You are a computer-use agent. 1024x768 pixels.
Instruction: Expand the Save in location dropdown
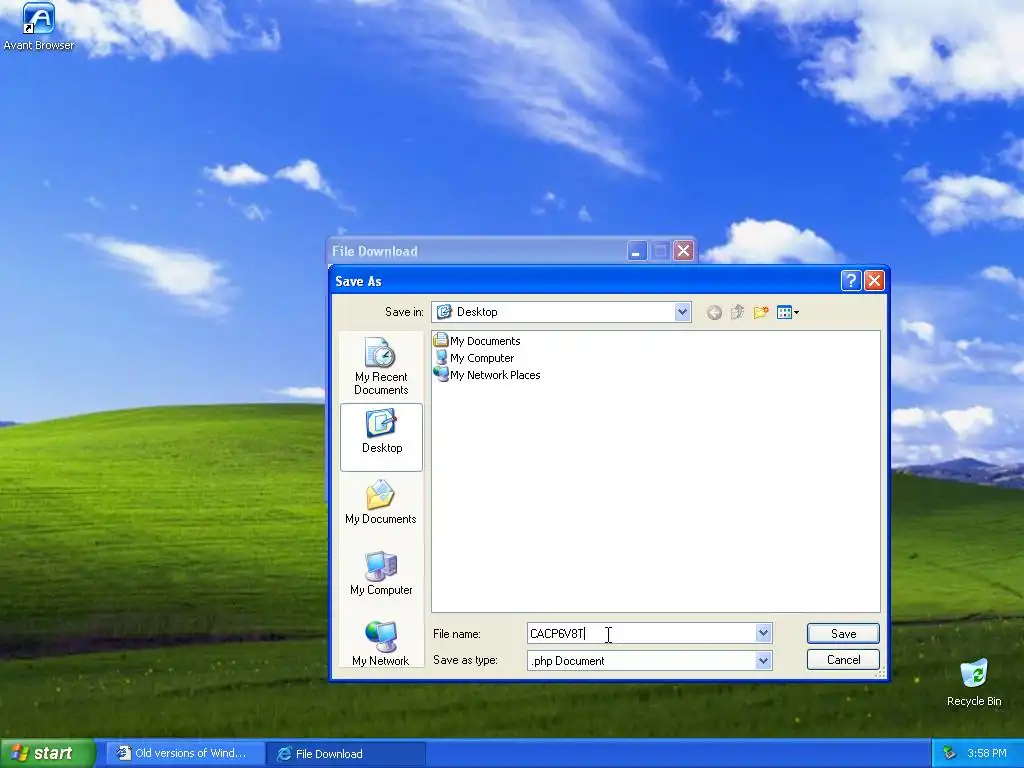(x=682, y=312)
